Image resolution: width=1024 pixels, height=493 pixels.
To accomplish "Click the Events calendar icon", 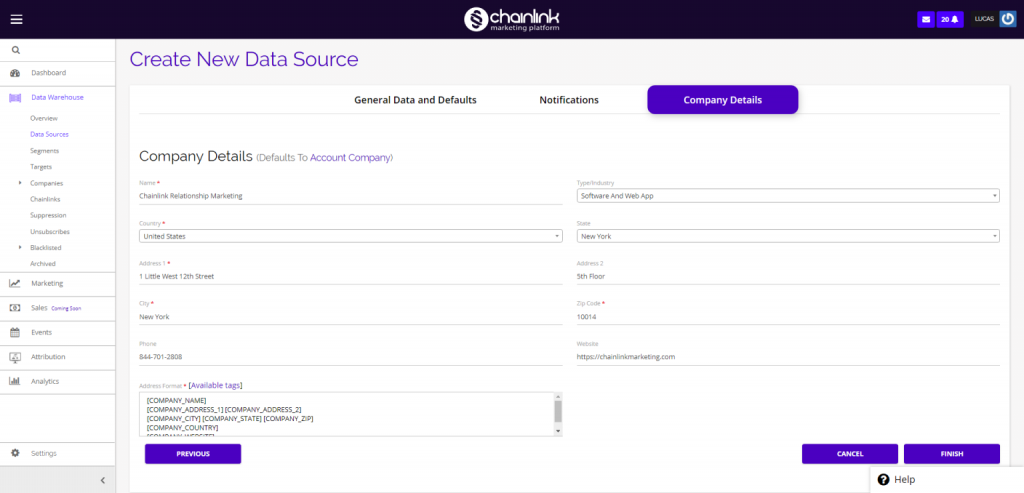I will coord(15,332).
